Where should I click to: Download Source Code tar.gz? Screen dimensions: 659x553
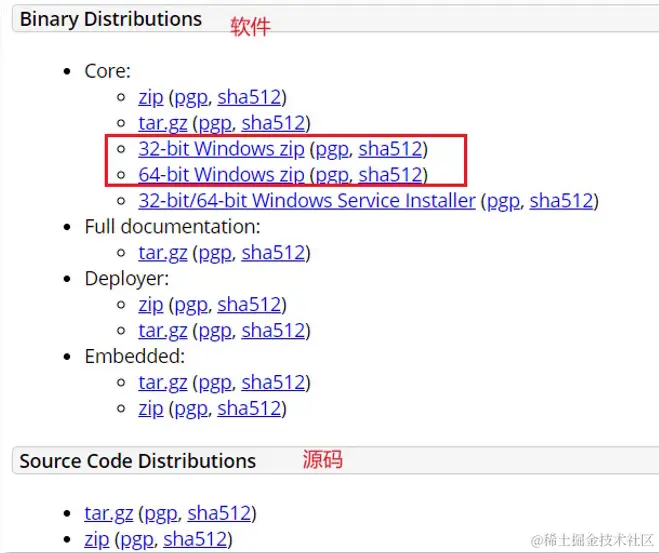pyautogui.click(x=108, y=514)
